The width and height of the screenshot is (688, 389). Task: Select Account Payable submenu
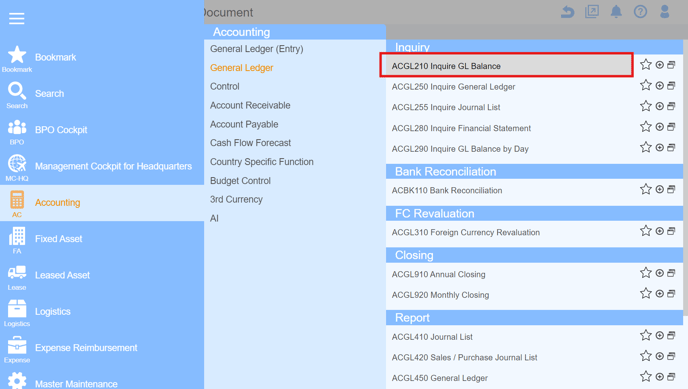[244, 124]
